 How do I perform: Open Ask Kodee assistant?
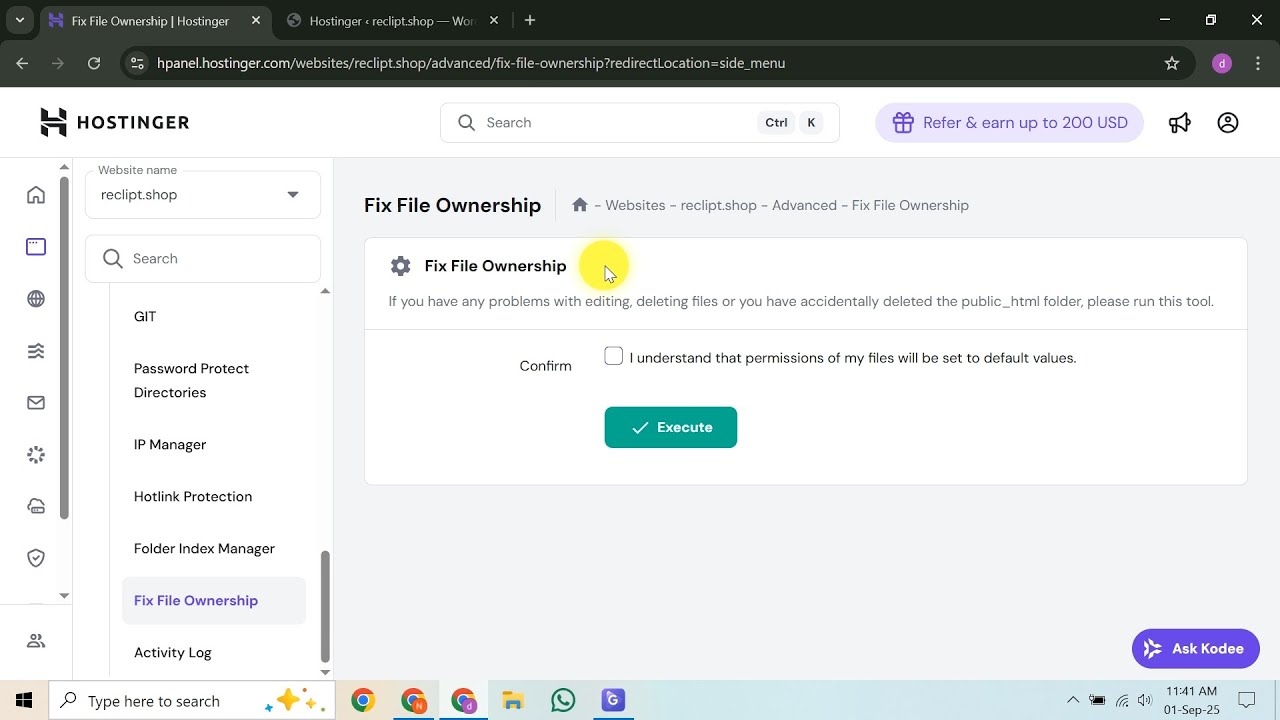coord(1196,649)
